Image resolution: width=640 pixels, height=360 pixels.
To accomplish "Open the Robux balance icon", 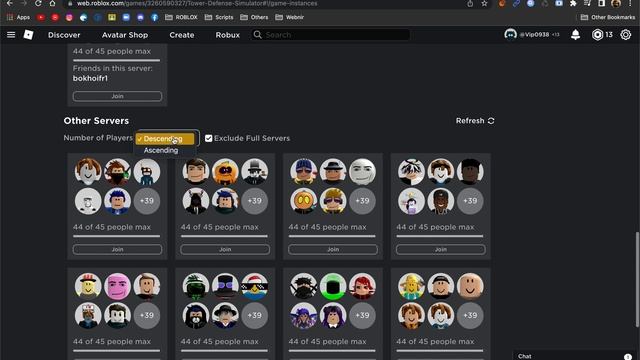I will [597, 35].
